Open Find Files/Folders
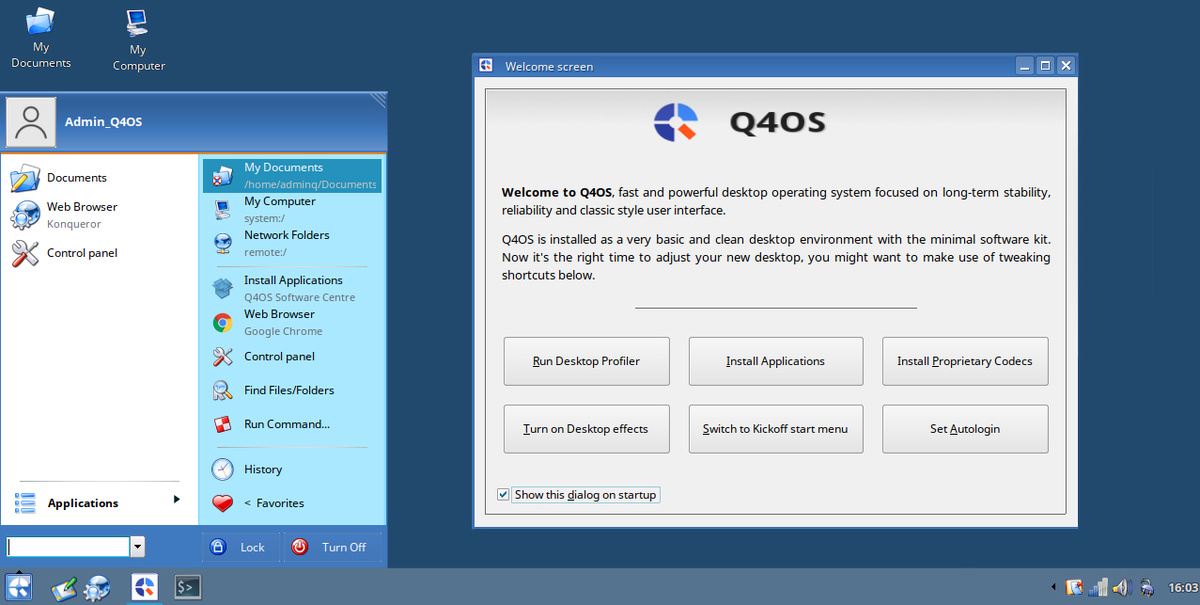 point(292,390)
